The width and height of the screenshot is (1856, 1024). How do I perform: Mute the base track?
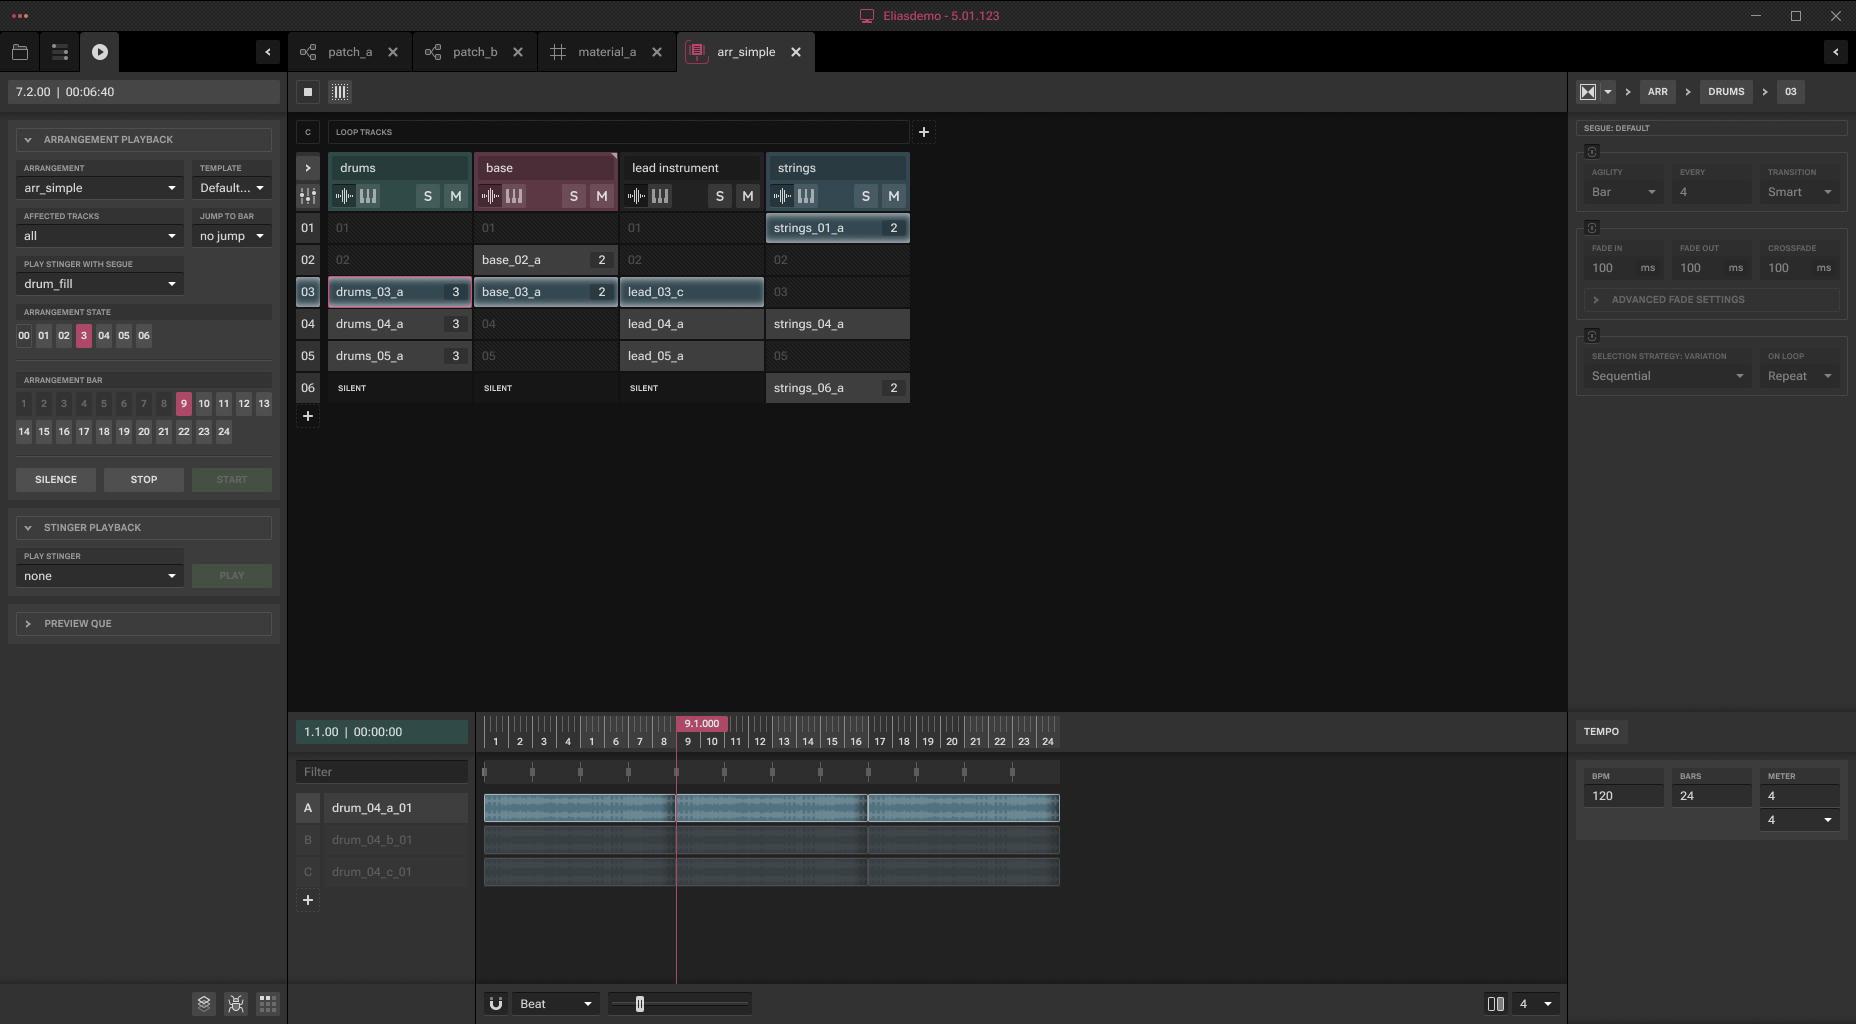[602, 196]
